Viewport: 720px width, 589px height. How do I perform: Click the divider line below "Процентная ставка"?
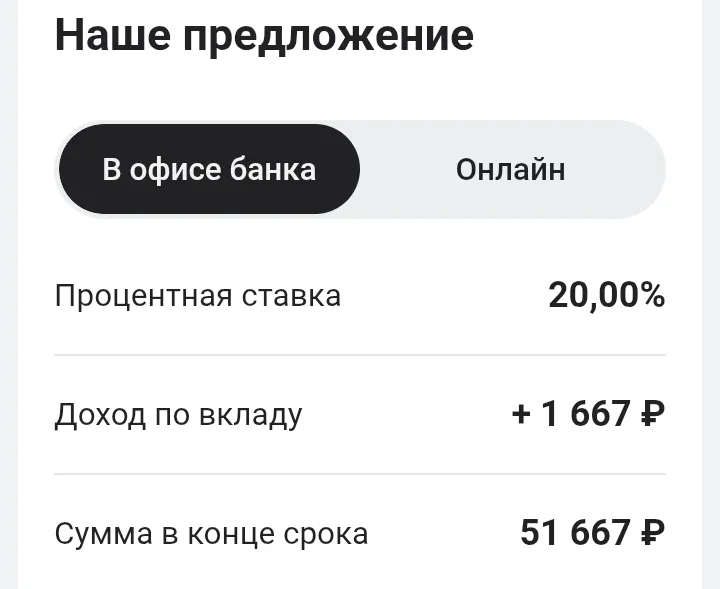coord(360,355)
